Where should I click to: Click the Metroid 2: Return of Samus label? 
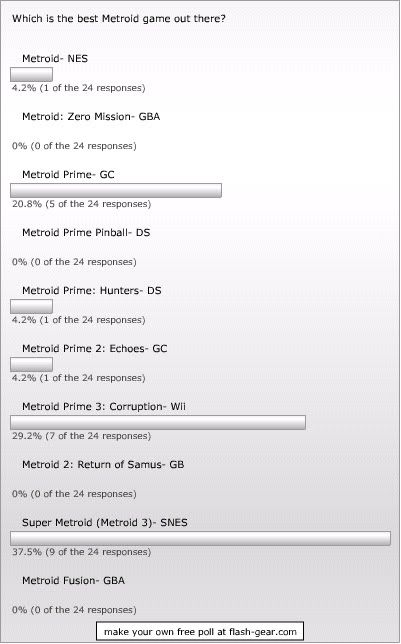(103, 465)
